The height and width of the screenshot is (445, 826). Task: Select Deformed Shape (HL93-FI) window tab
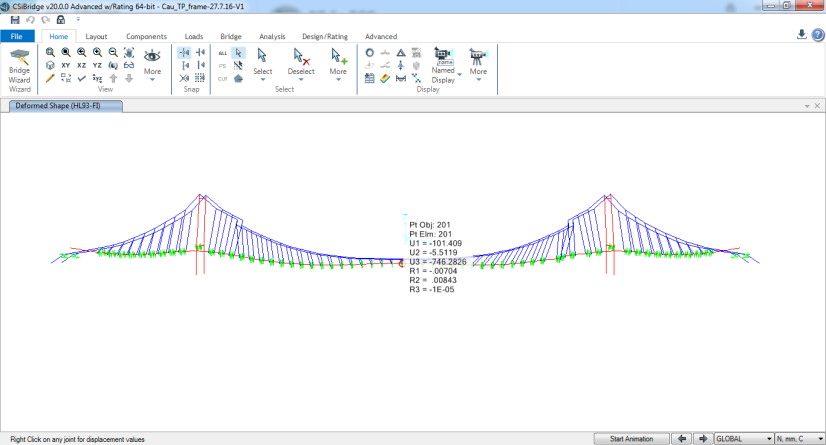66,106
